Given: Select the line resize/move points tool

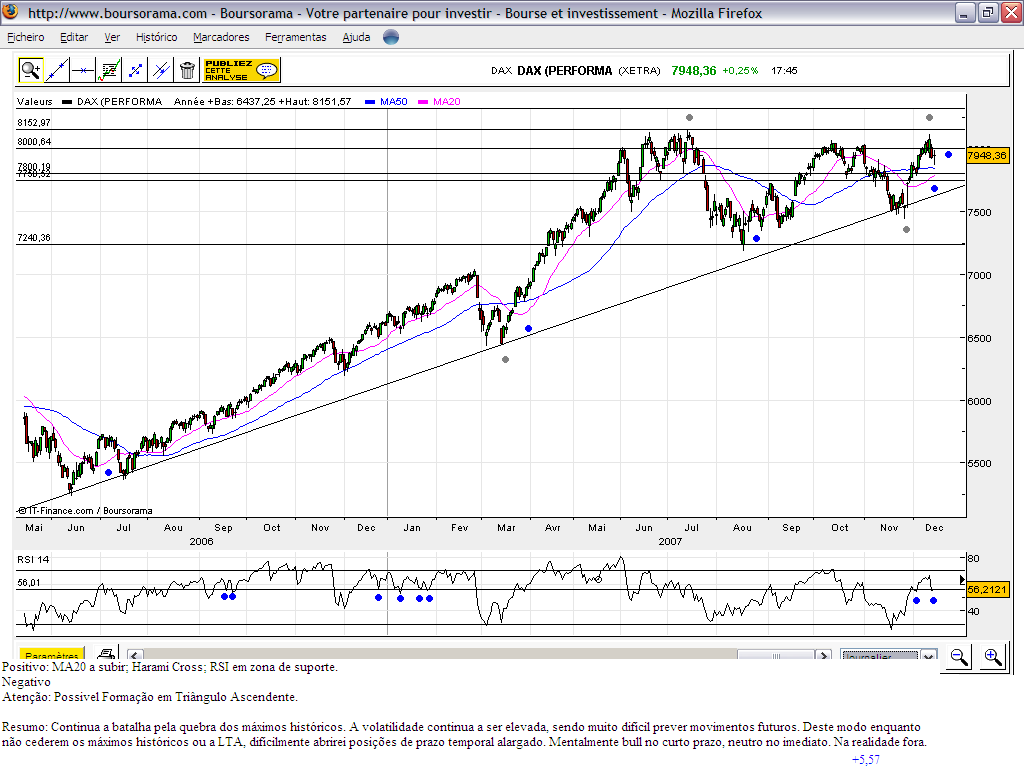Looking at the screenshot, I should (x=135, y=70).
